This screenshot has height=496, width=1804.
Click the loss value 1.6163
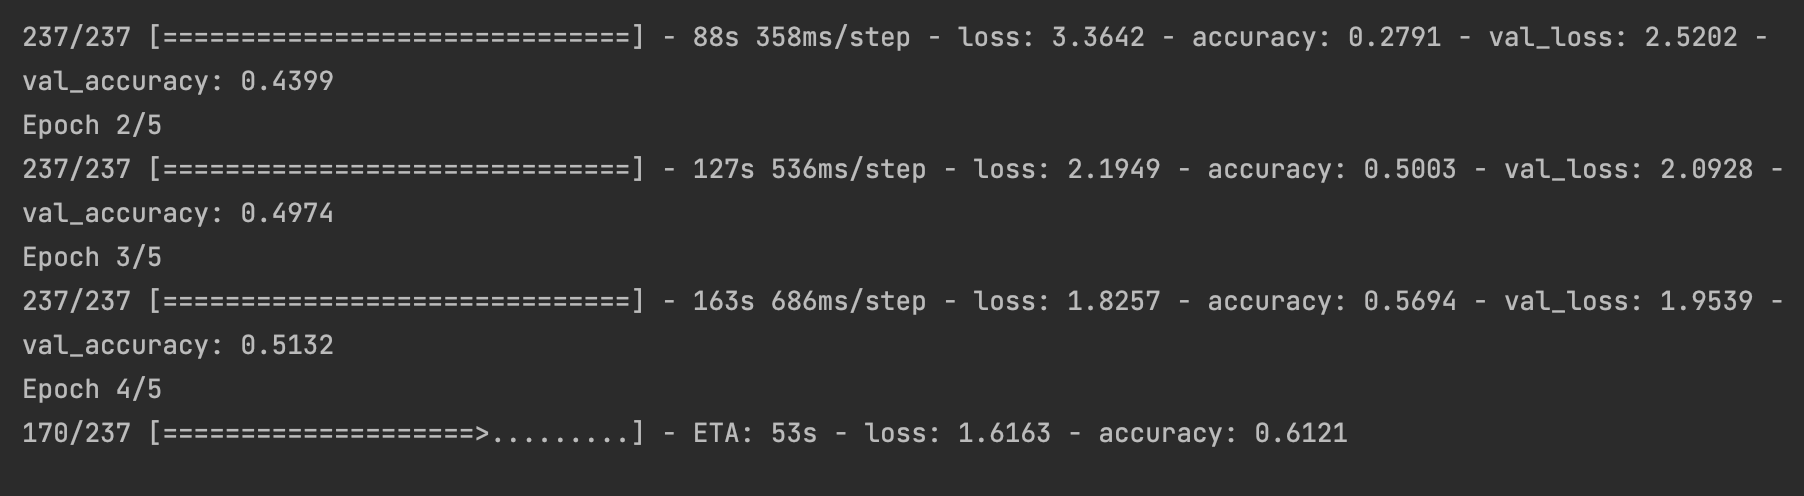(x=1004, y=433)
